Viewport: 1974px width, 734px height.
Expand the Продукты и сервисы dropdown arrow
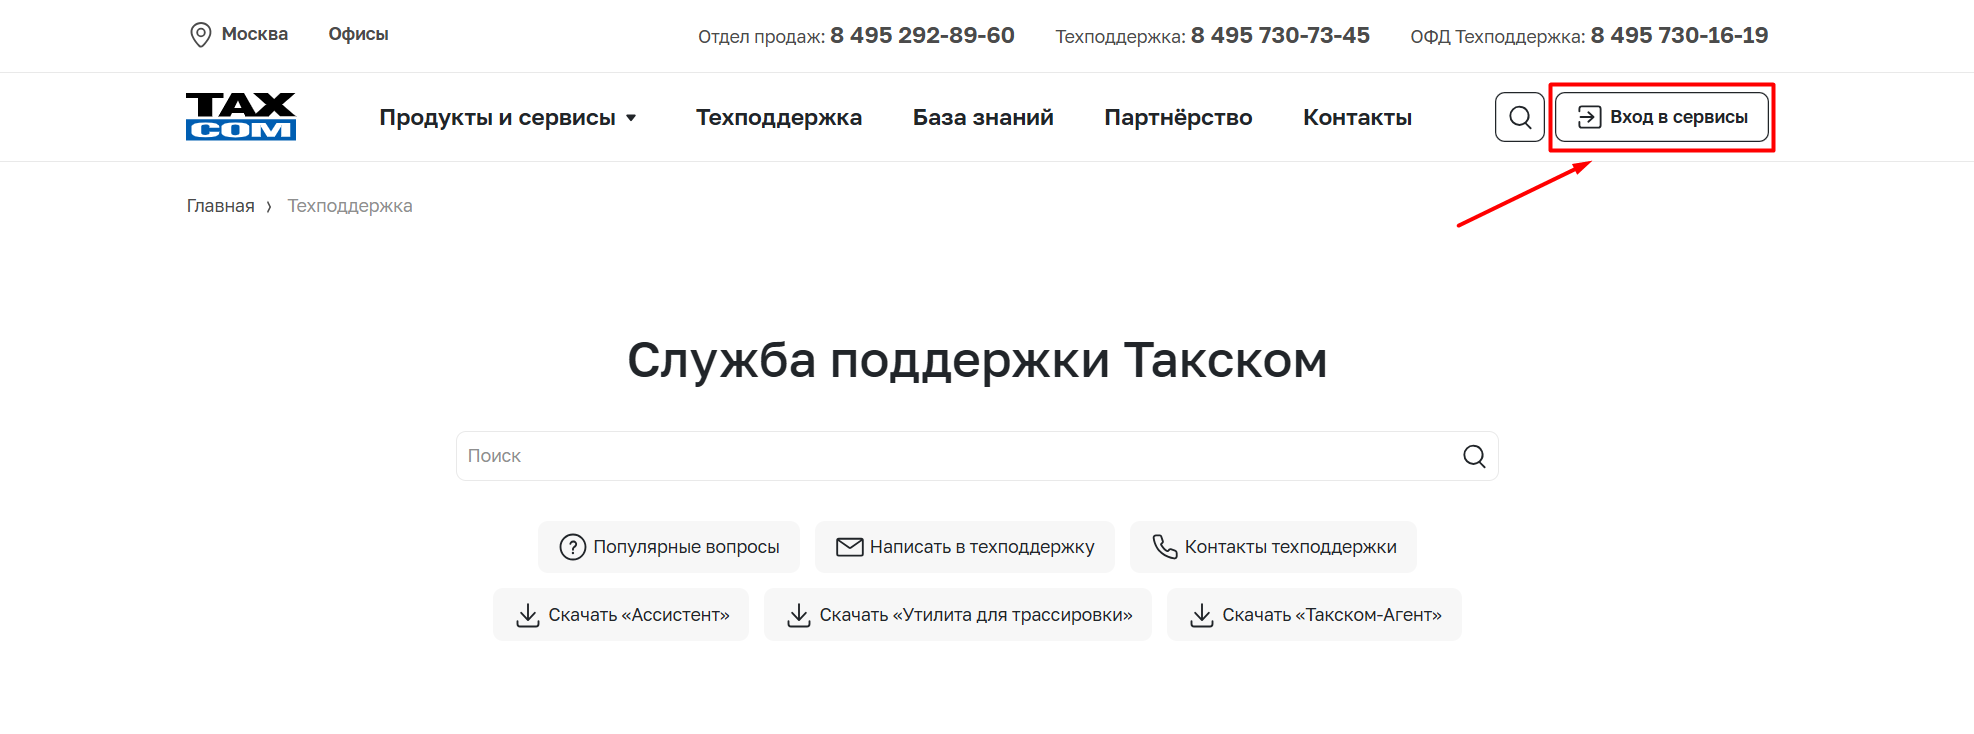(x=631, y=118)
